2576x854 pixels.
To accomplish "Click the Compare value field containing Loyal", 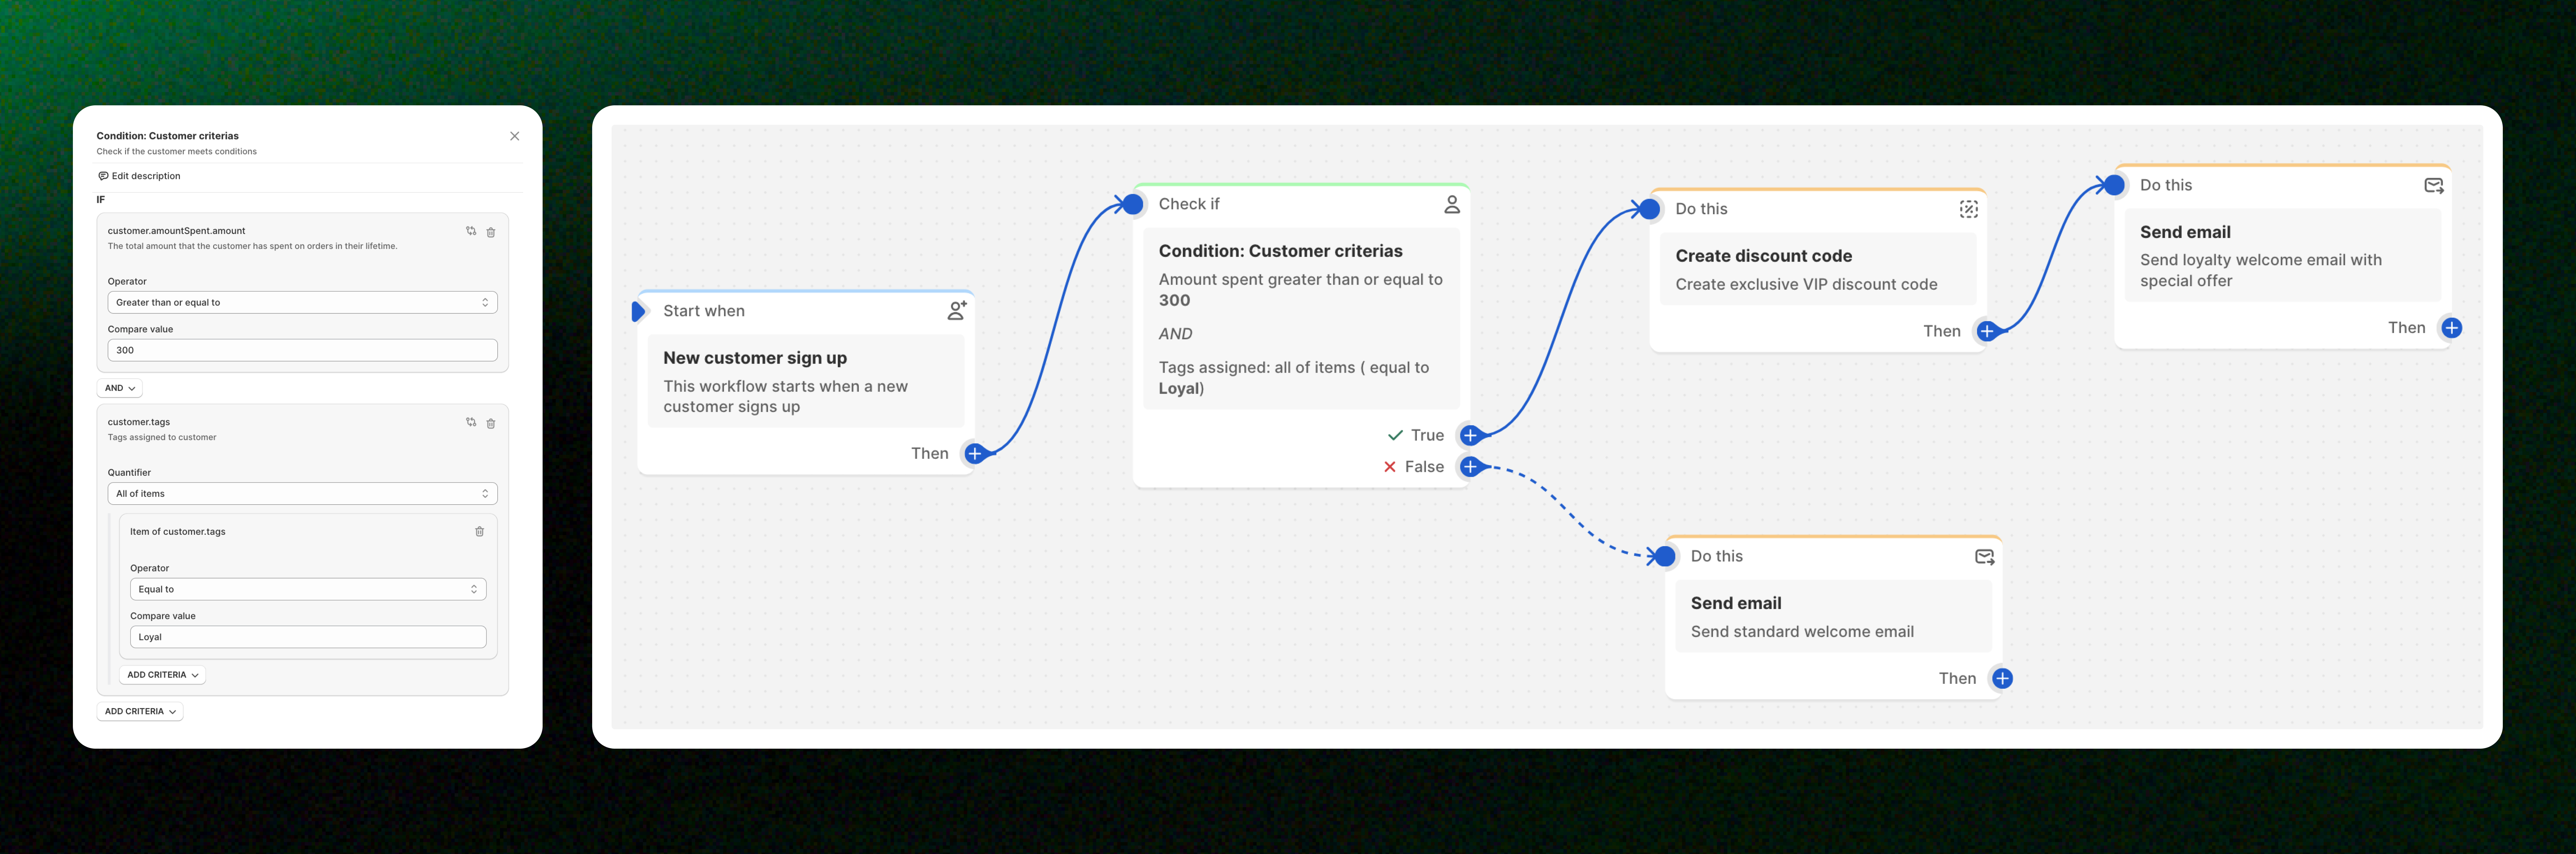I will (308, 637).
